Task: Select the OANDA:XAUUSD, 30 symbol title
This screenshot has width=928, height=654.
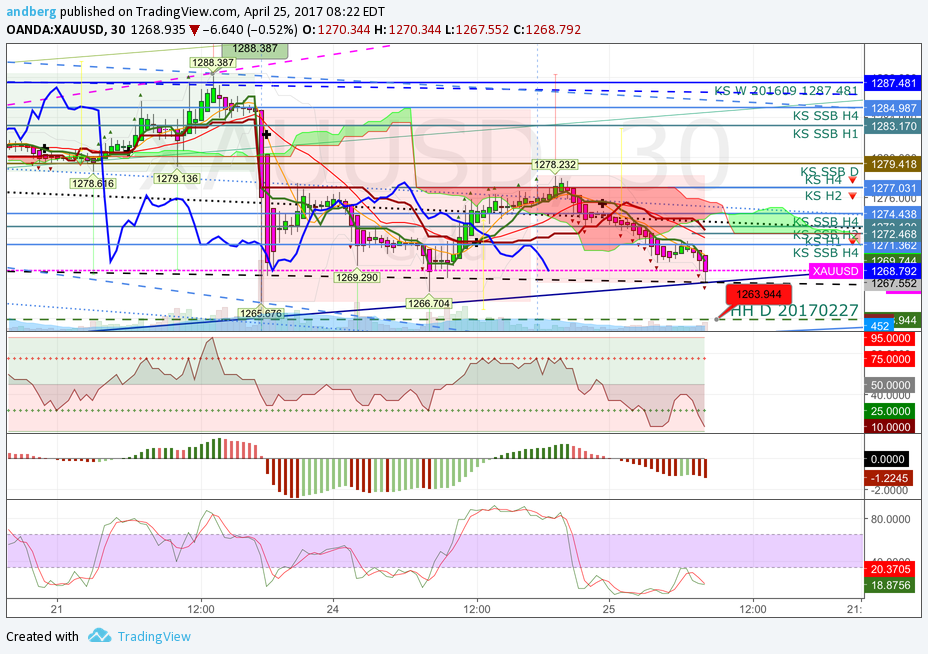Action: pos(66,30)
